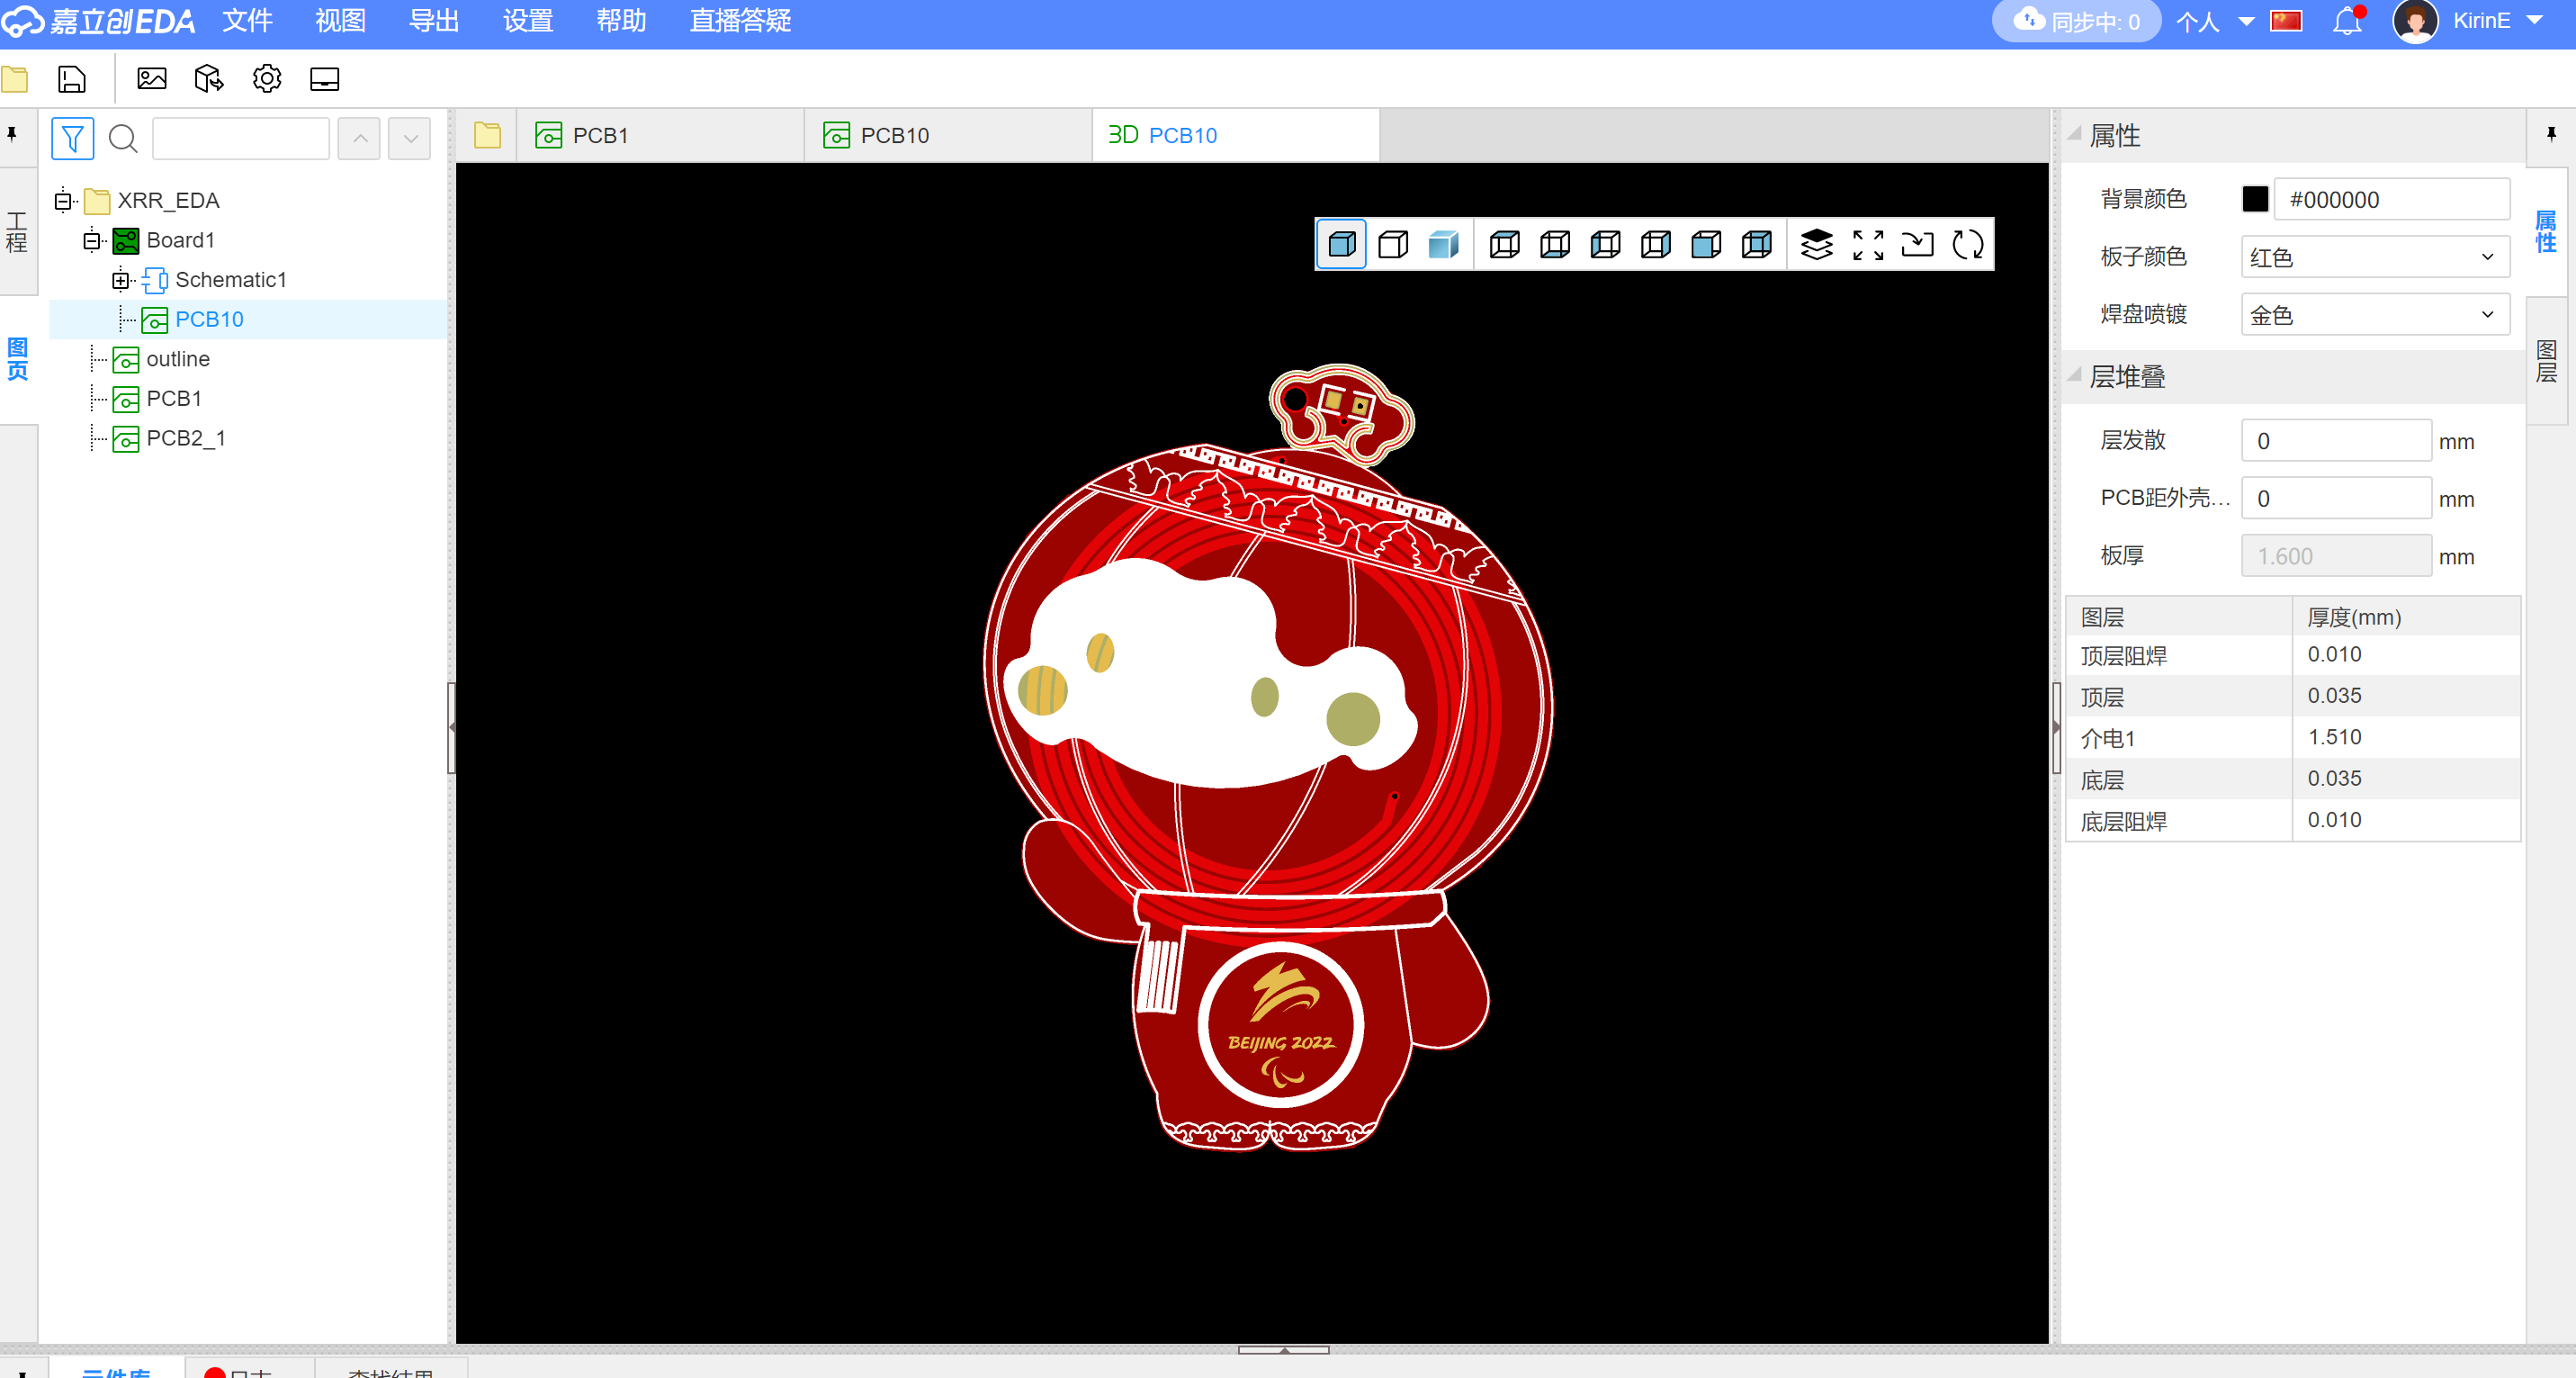Switch to the PCB1 editor tab
The height and width of the screenshot is (1378, 2576).
(x=660, y=135)
